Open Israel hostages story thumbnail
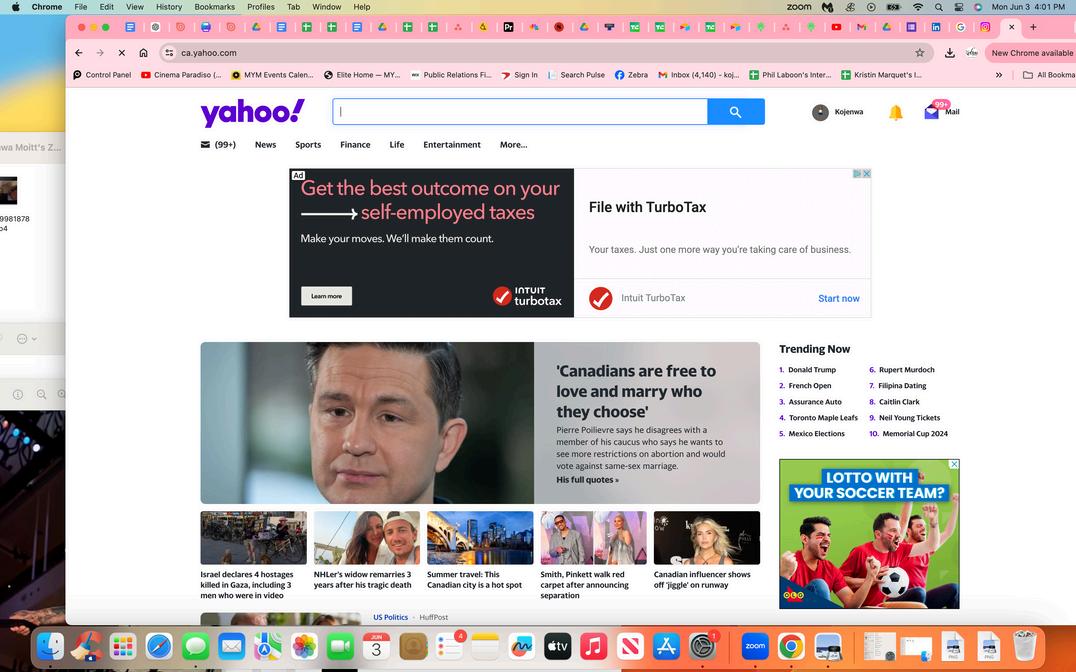 click(253, 537)
